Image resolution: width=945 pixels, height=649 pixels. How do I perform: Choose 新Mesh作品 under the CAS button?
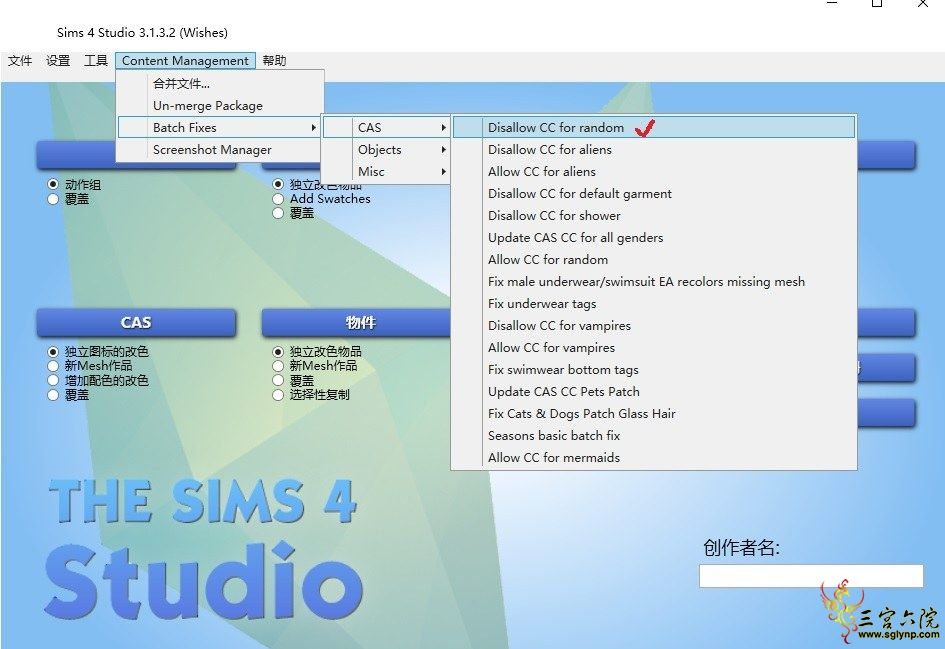tap(53, 366)
